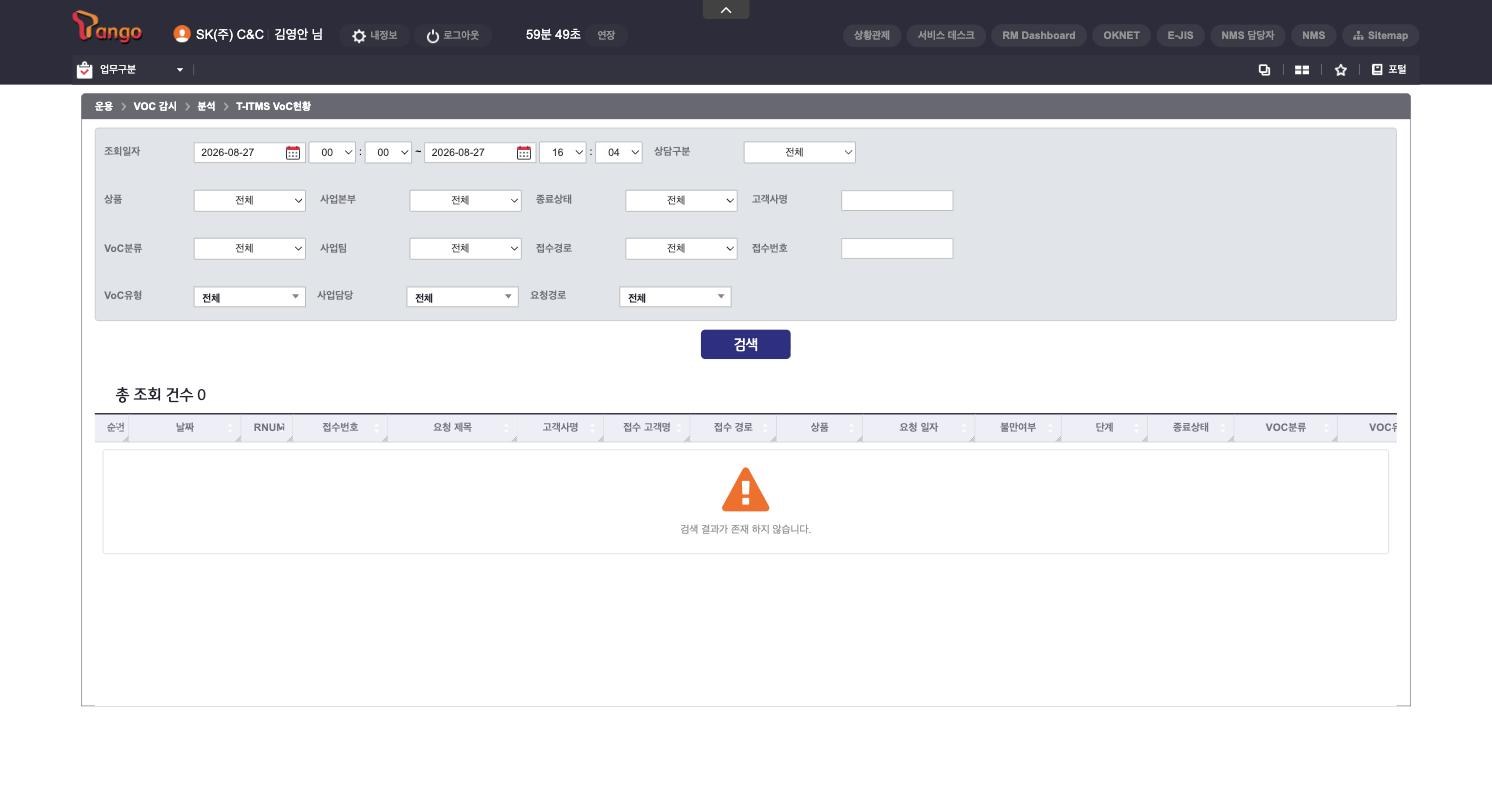Click the 업무구분 clipboard icon
This screenshot has width=1492, height=812.
84,69
